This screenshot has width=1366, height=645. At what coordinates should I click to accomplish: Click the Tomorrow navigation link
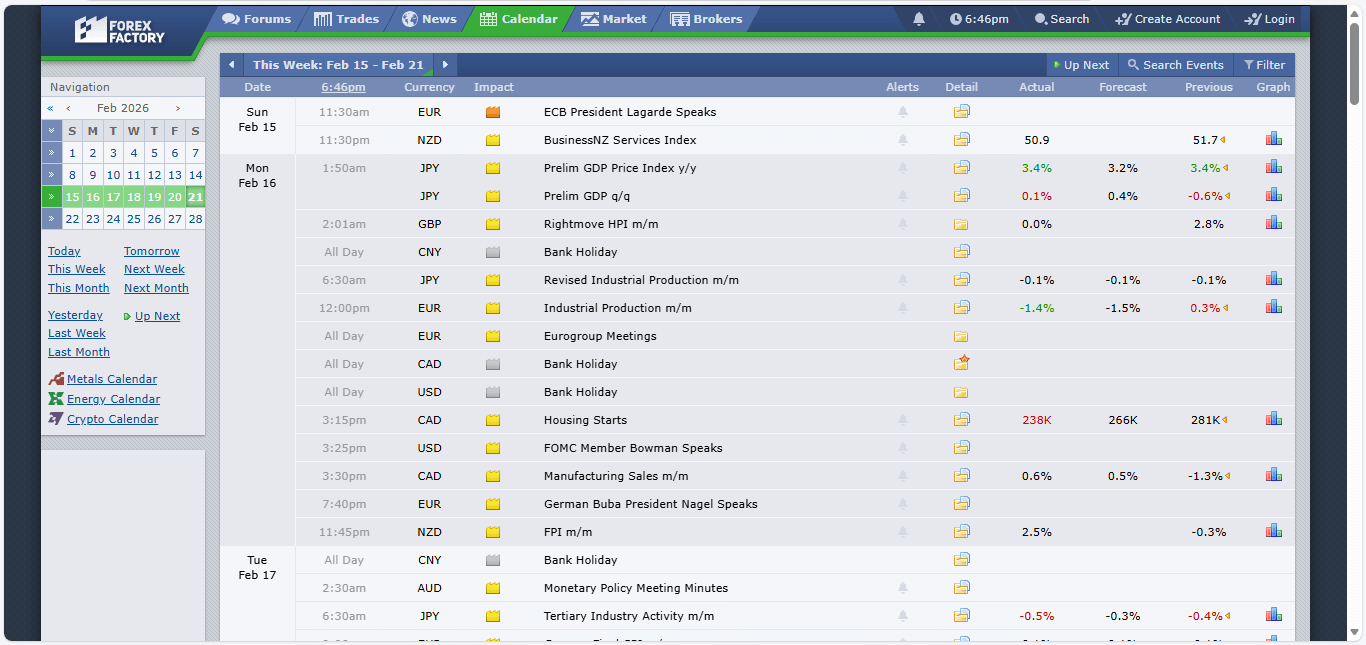[152, 251]
